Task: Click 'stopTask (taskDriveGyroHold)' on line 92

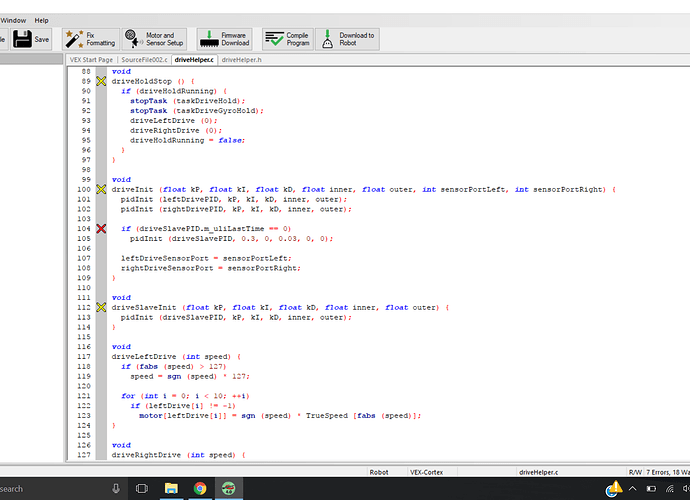Action: 196,111
